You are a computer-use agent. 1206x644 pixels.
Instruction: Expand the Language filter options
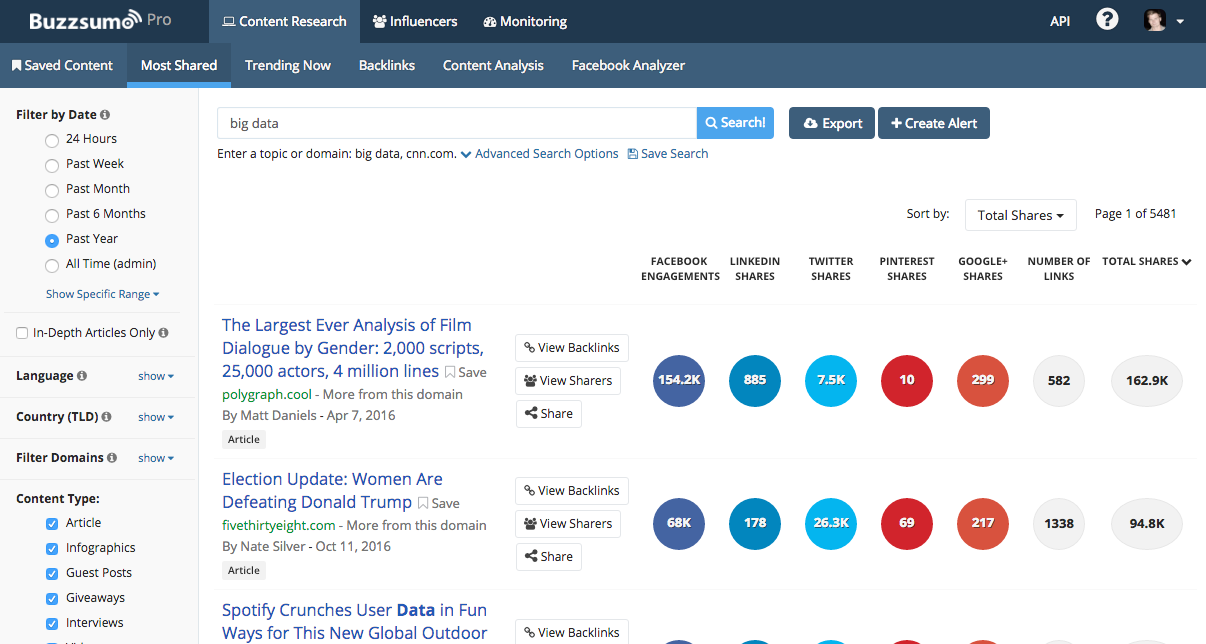[155, 376]
